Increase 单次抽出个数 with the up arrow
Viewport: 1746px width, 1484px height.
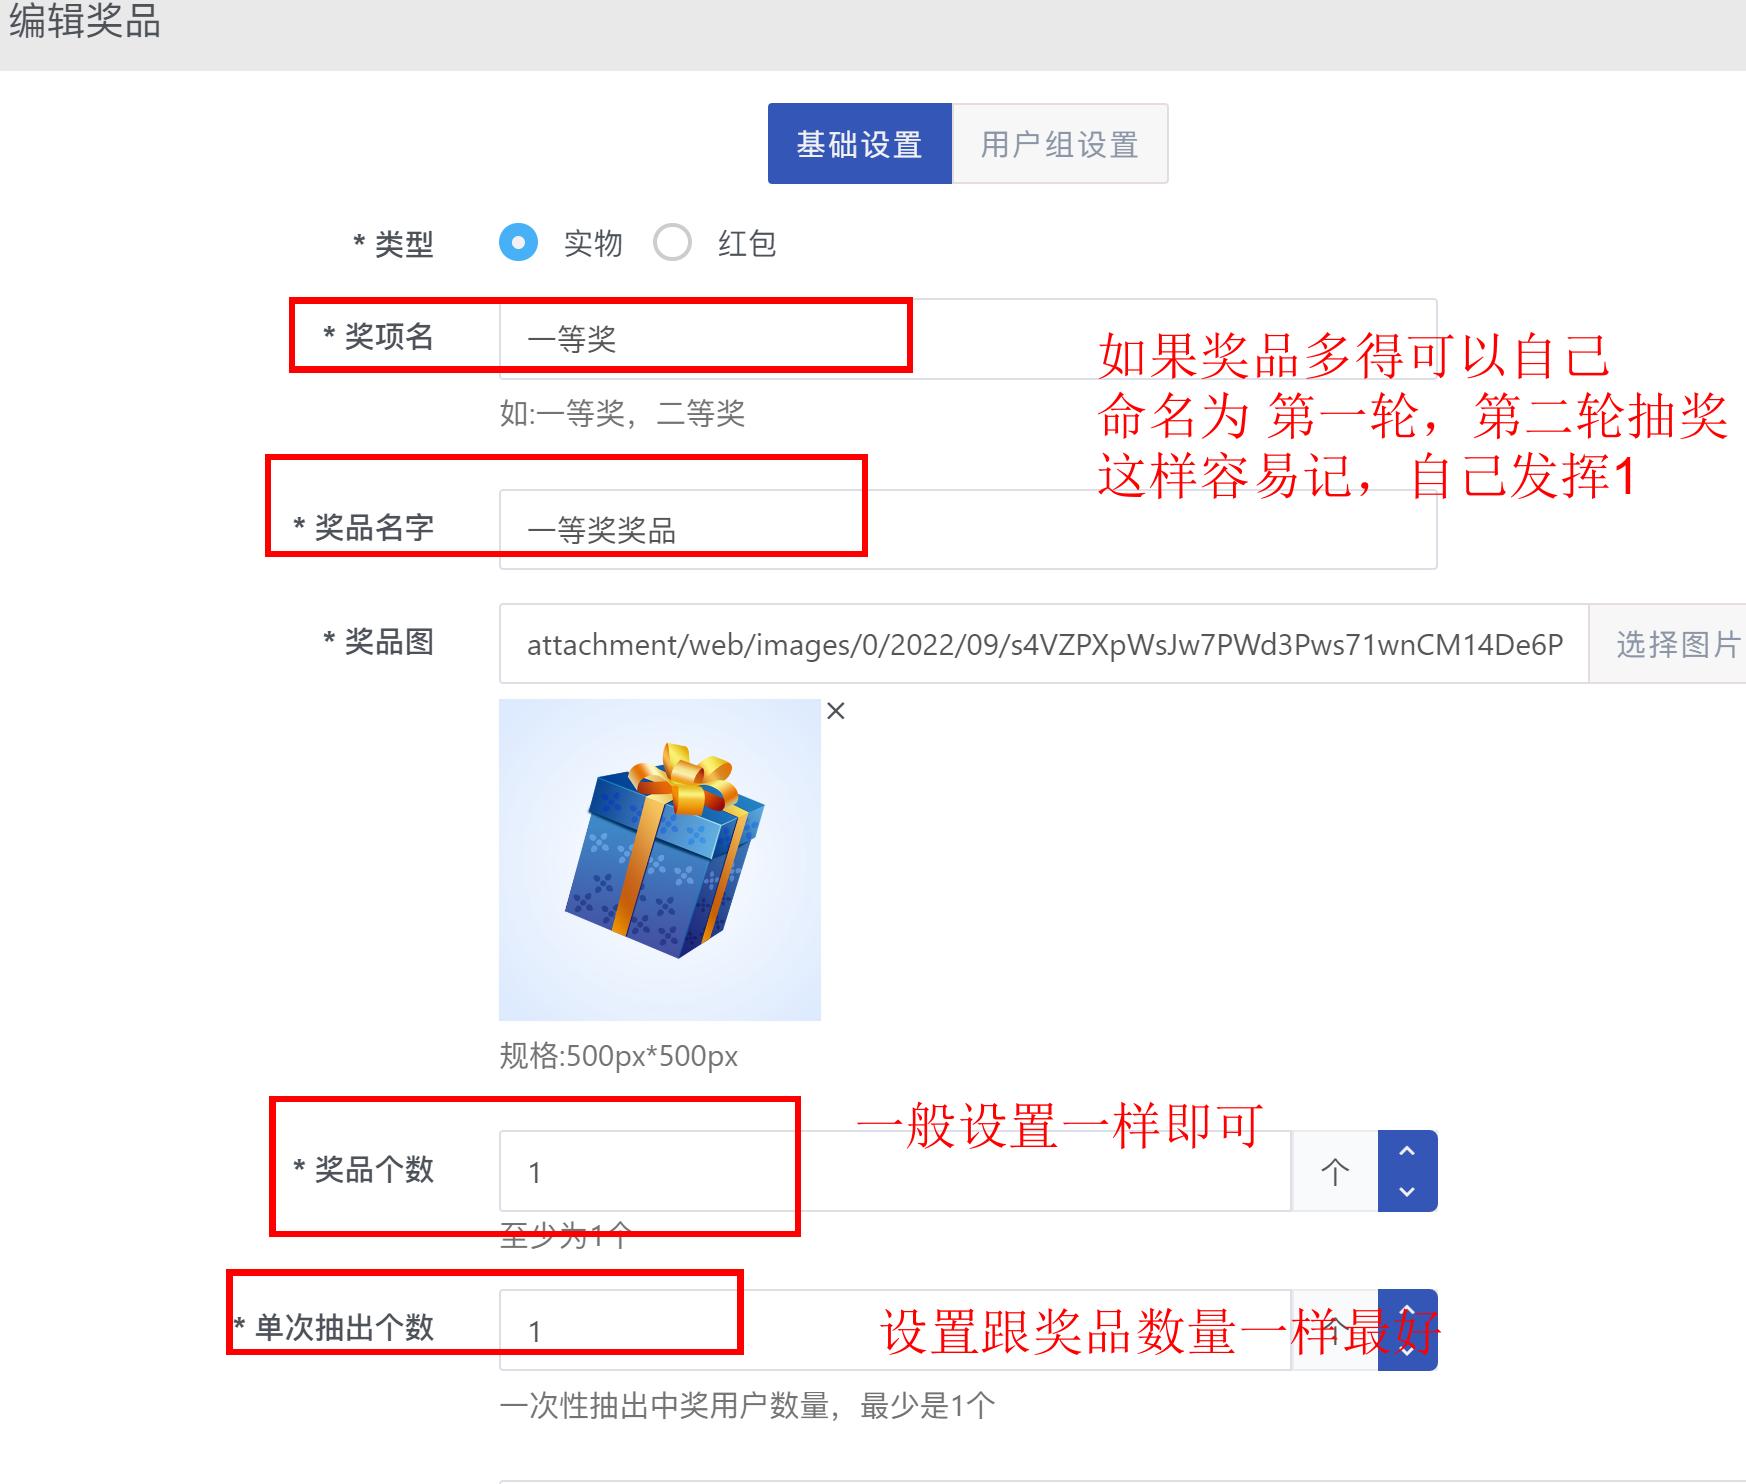[1407, 1310]
